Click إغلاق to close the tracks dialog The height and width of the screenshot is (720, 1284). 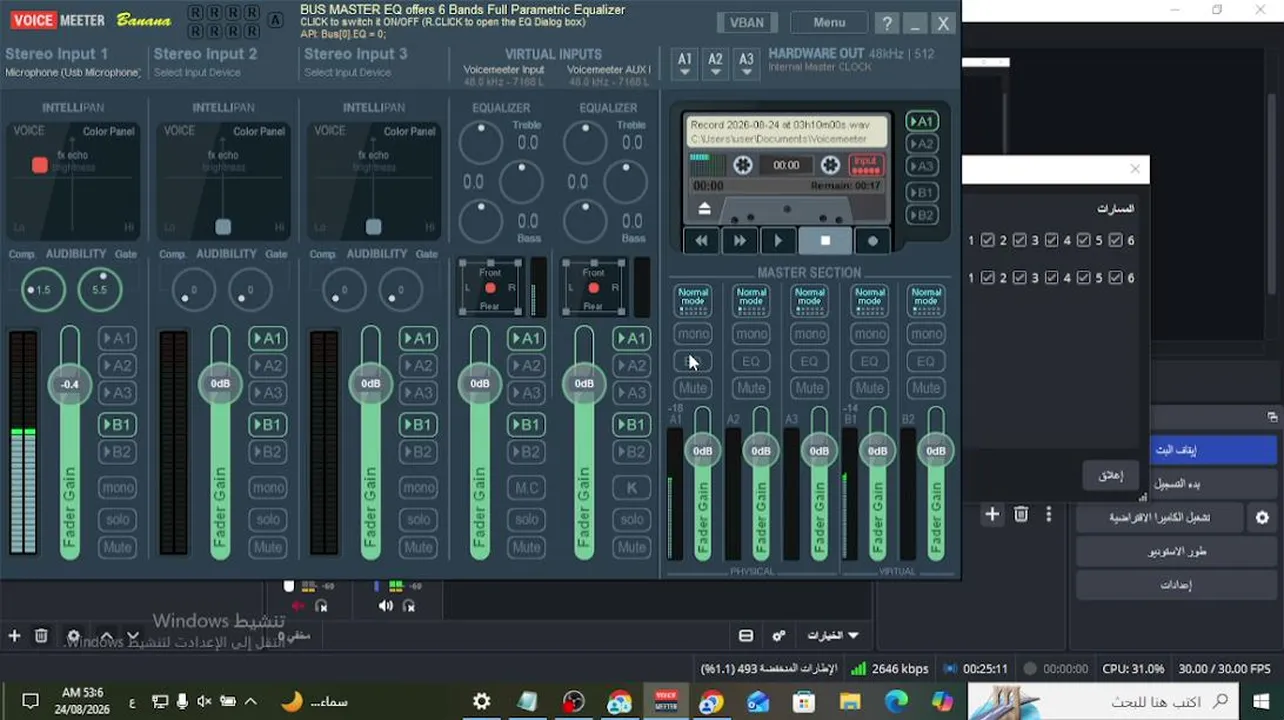click(x=1111, y=475)
